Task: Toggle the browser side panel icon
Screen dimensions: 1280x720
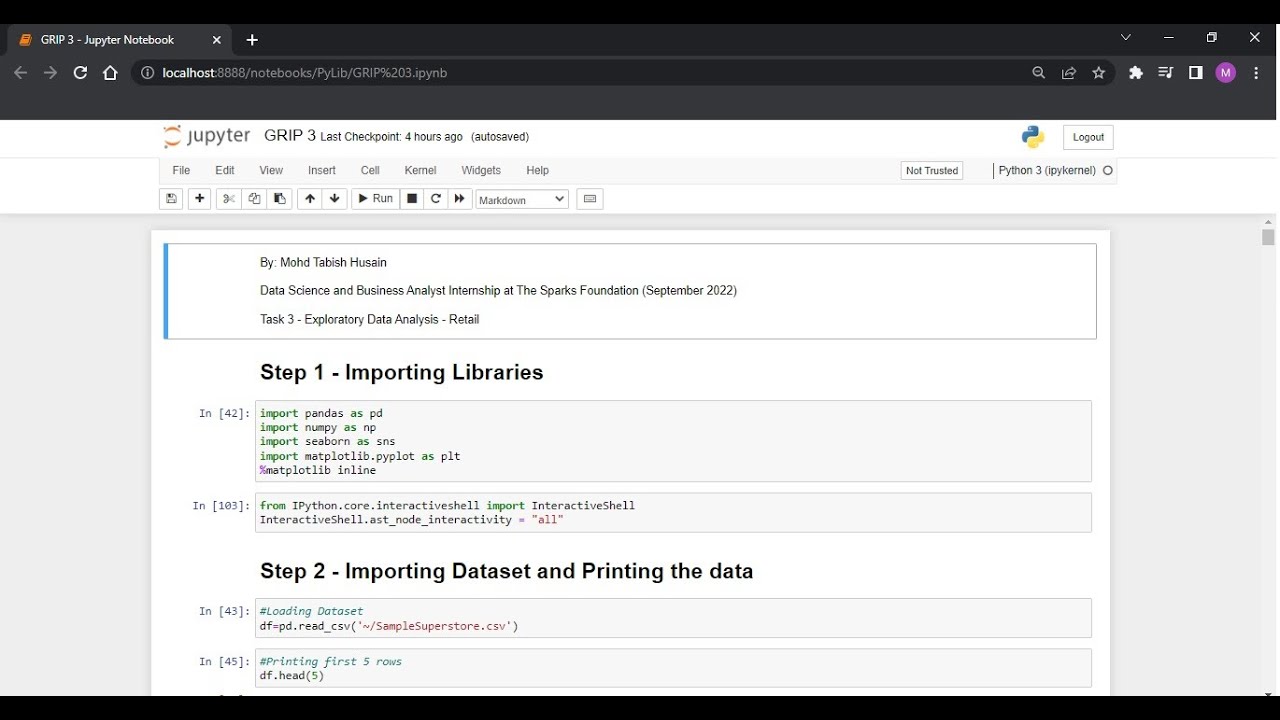Action: pos(1196,73)
